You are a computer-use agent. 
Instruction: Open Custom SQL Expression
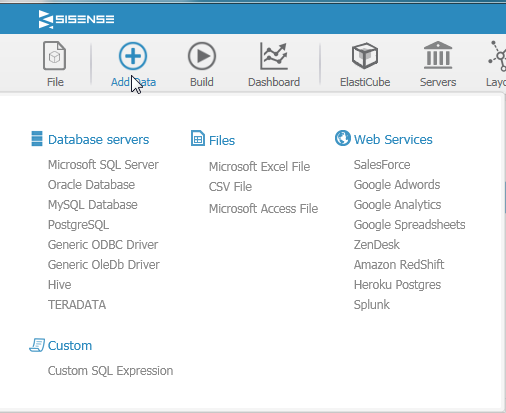coord(111,371)
